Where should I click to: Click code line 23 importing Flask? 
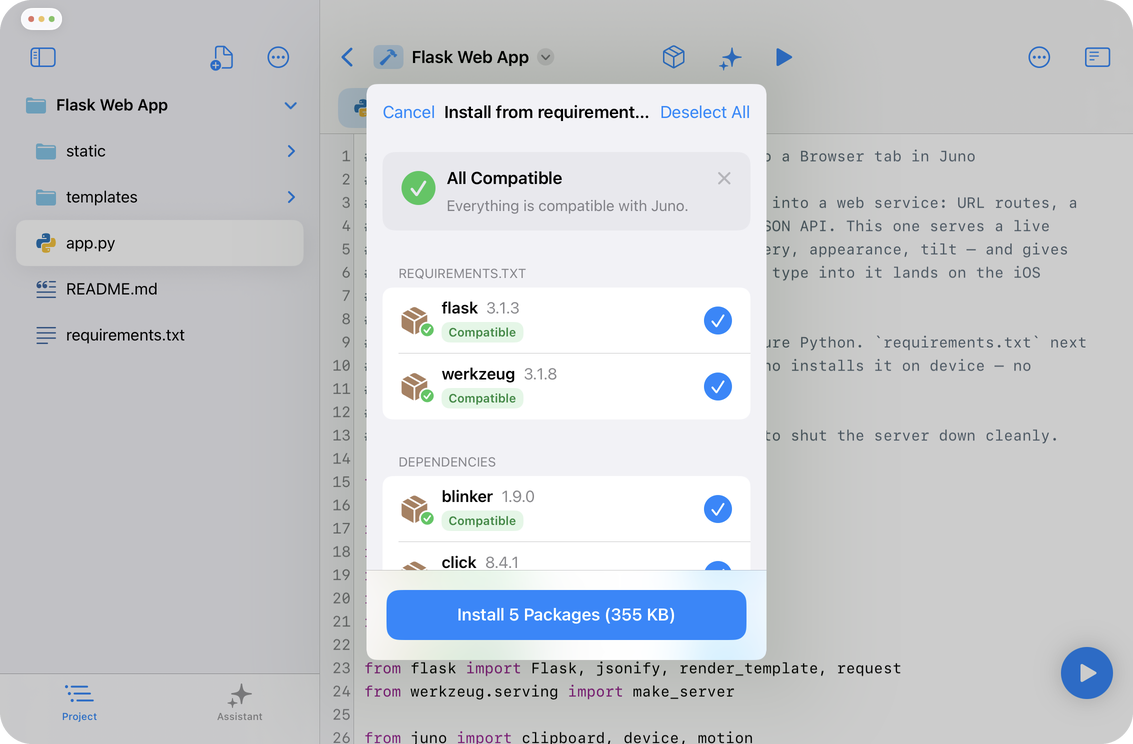(x=632, y=668)
